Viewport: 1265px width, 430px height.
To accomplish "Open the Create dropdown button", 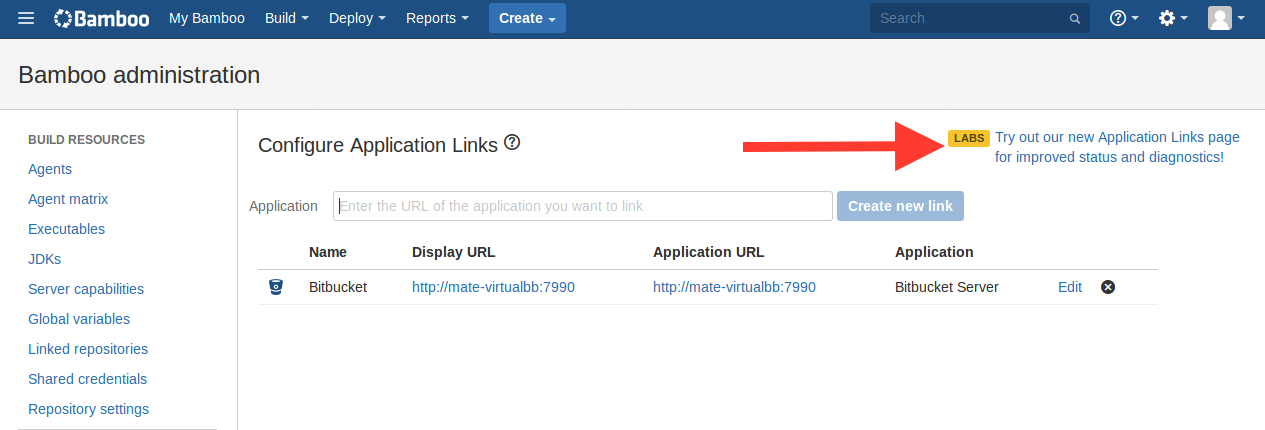I will pyautogui.click(x=527, y=18).
